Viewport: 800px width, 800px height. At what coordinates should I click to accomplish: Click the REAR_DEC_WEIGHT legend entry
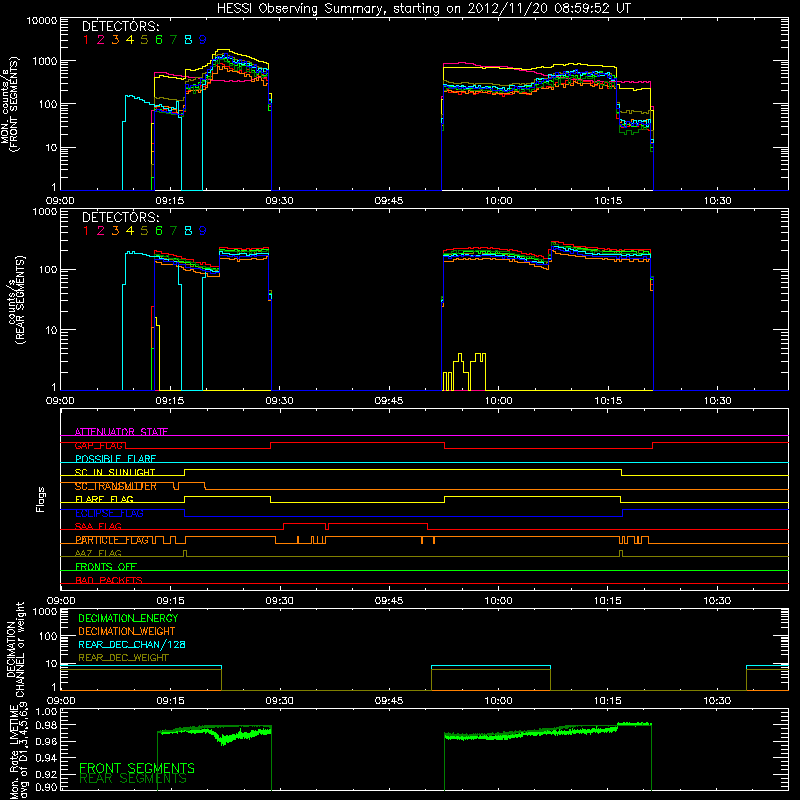pyautogui.click(x=123, y=658)
